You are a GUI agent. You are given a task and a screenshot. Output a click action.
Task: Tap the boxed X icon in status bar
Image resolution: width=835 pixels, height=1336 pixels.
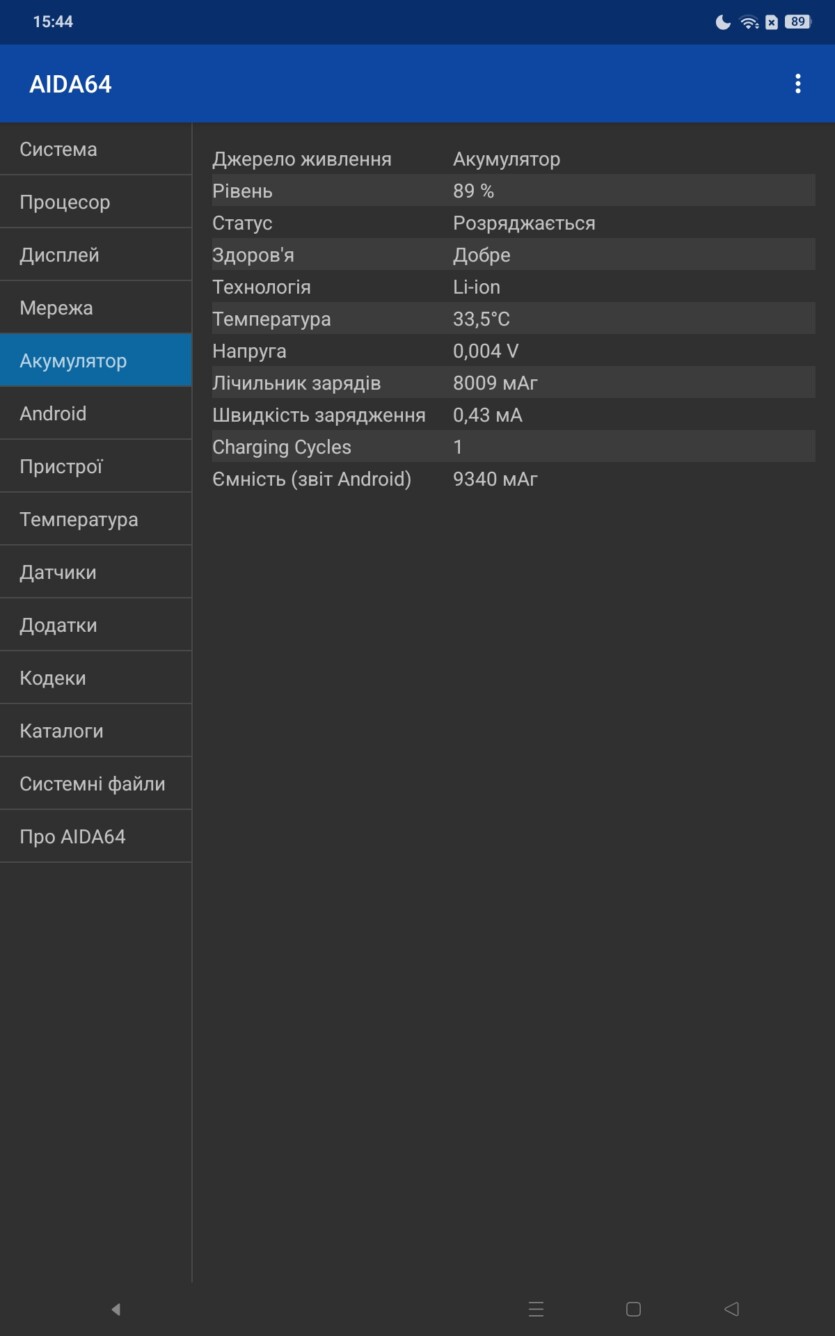click(x=771, y=22)
